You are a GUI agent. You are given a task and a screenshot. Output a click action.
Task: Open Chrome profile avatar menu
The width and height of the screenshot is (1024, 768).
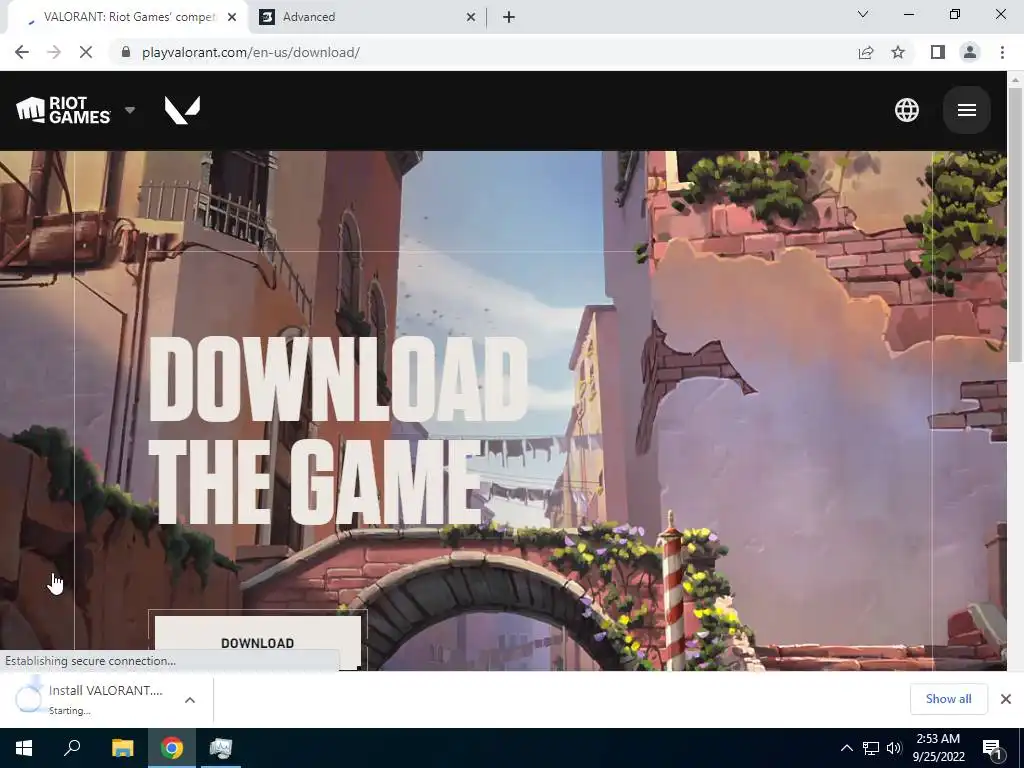coord(970,52)
